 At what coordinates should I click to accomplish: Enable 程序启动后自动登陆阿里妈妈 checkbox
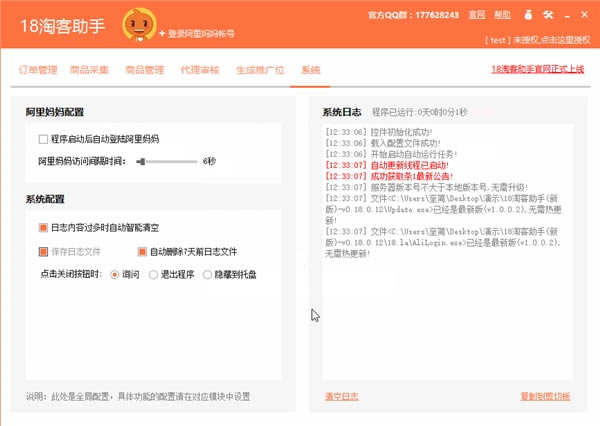pyautogui.click(x=43, y=139)
